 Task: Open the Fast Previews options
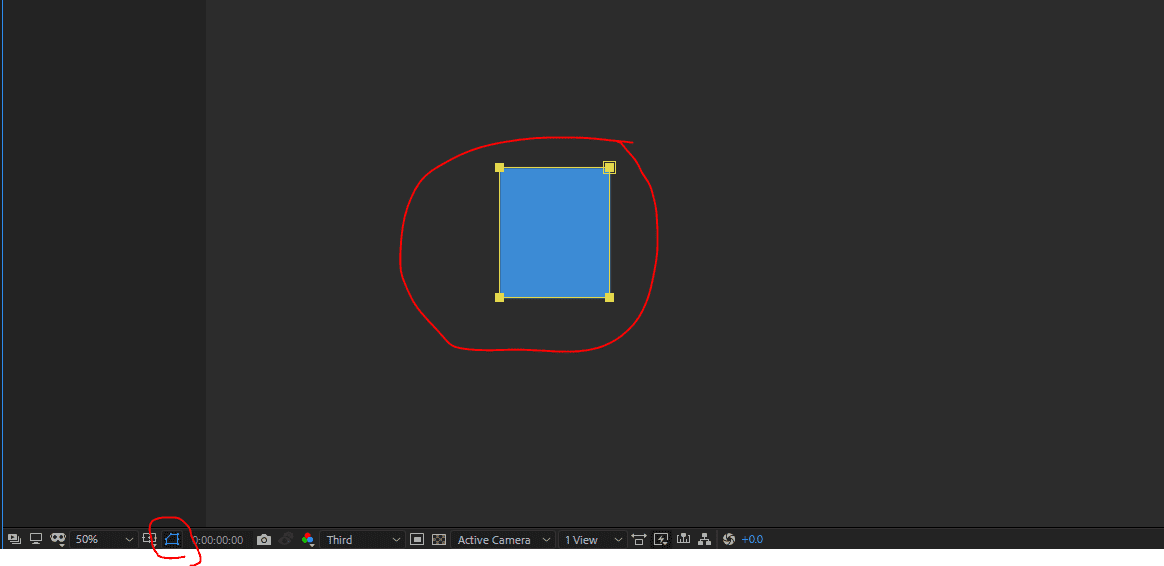coord(661,539)
